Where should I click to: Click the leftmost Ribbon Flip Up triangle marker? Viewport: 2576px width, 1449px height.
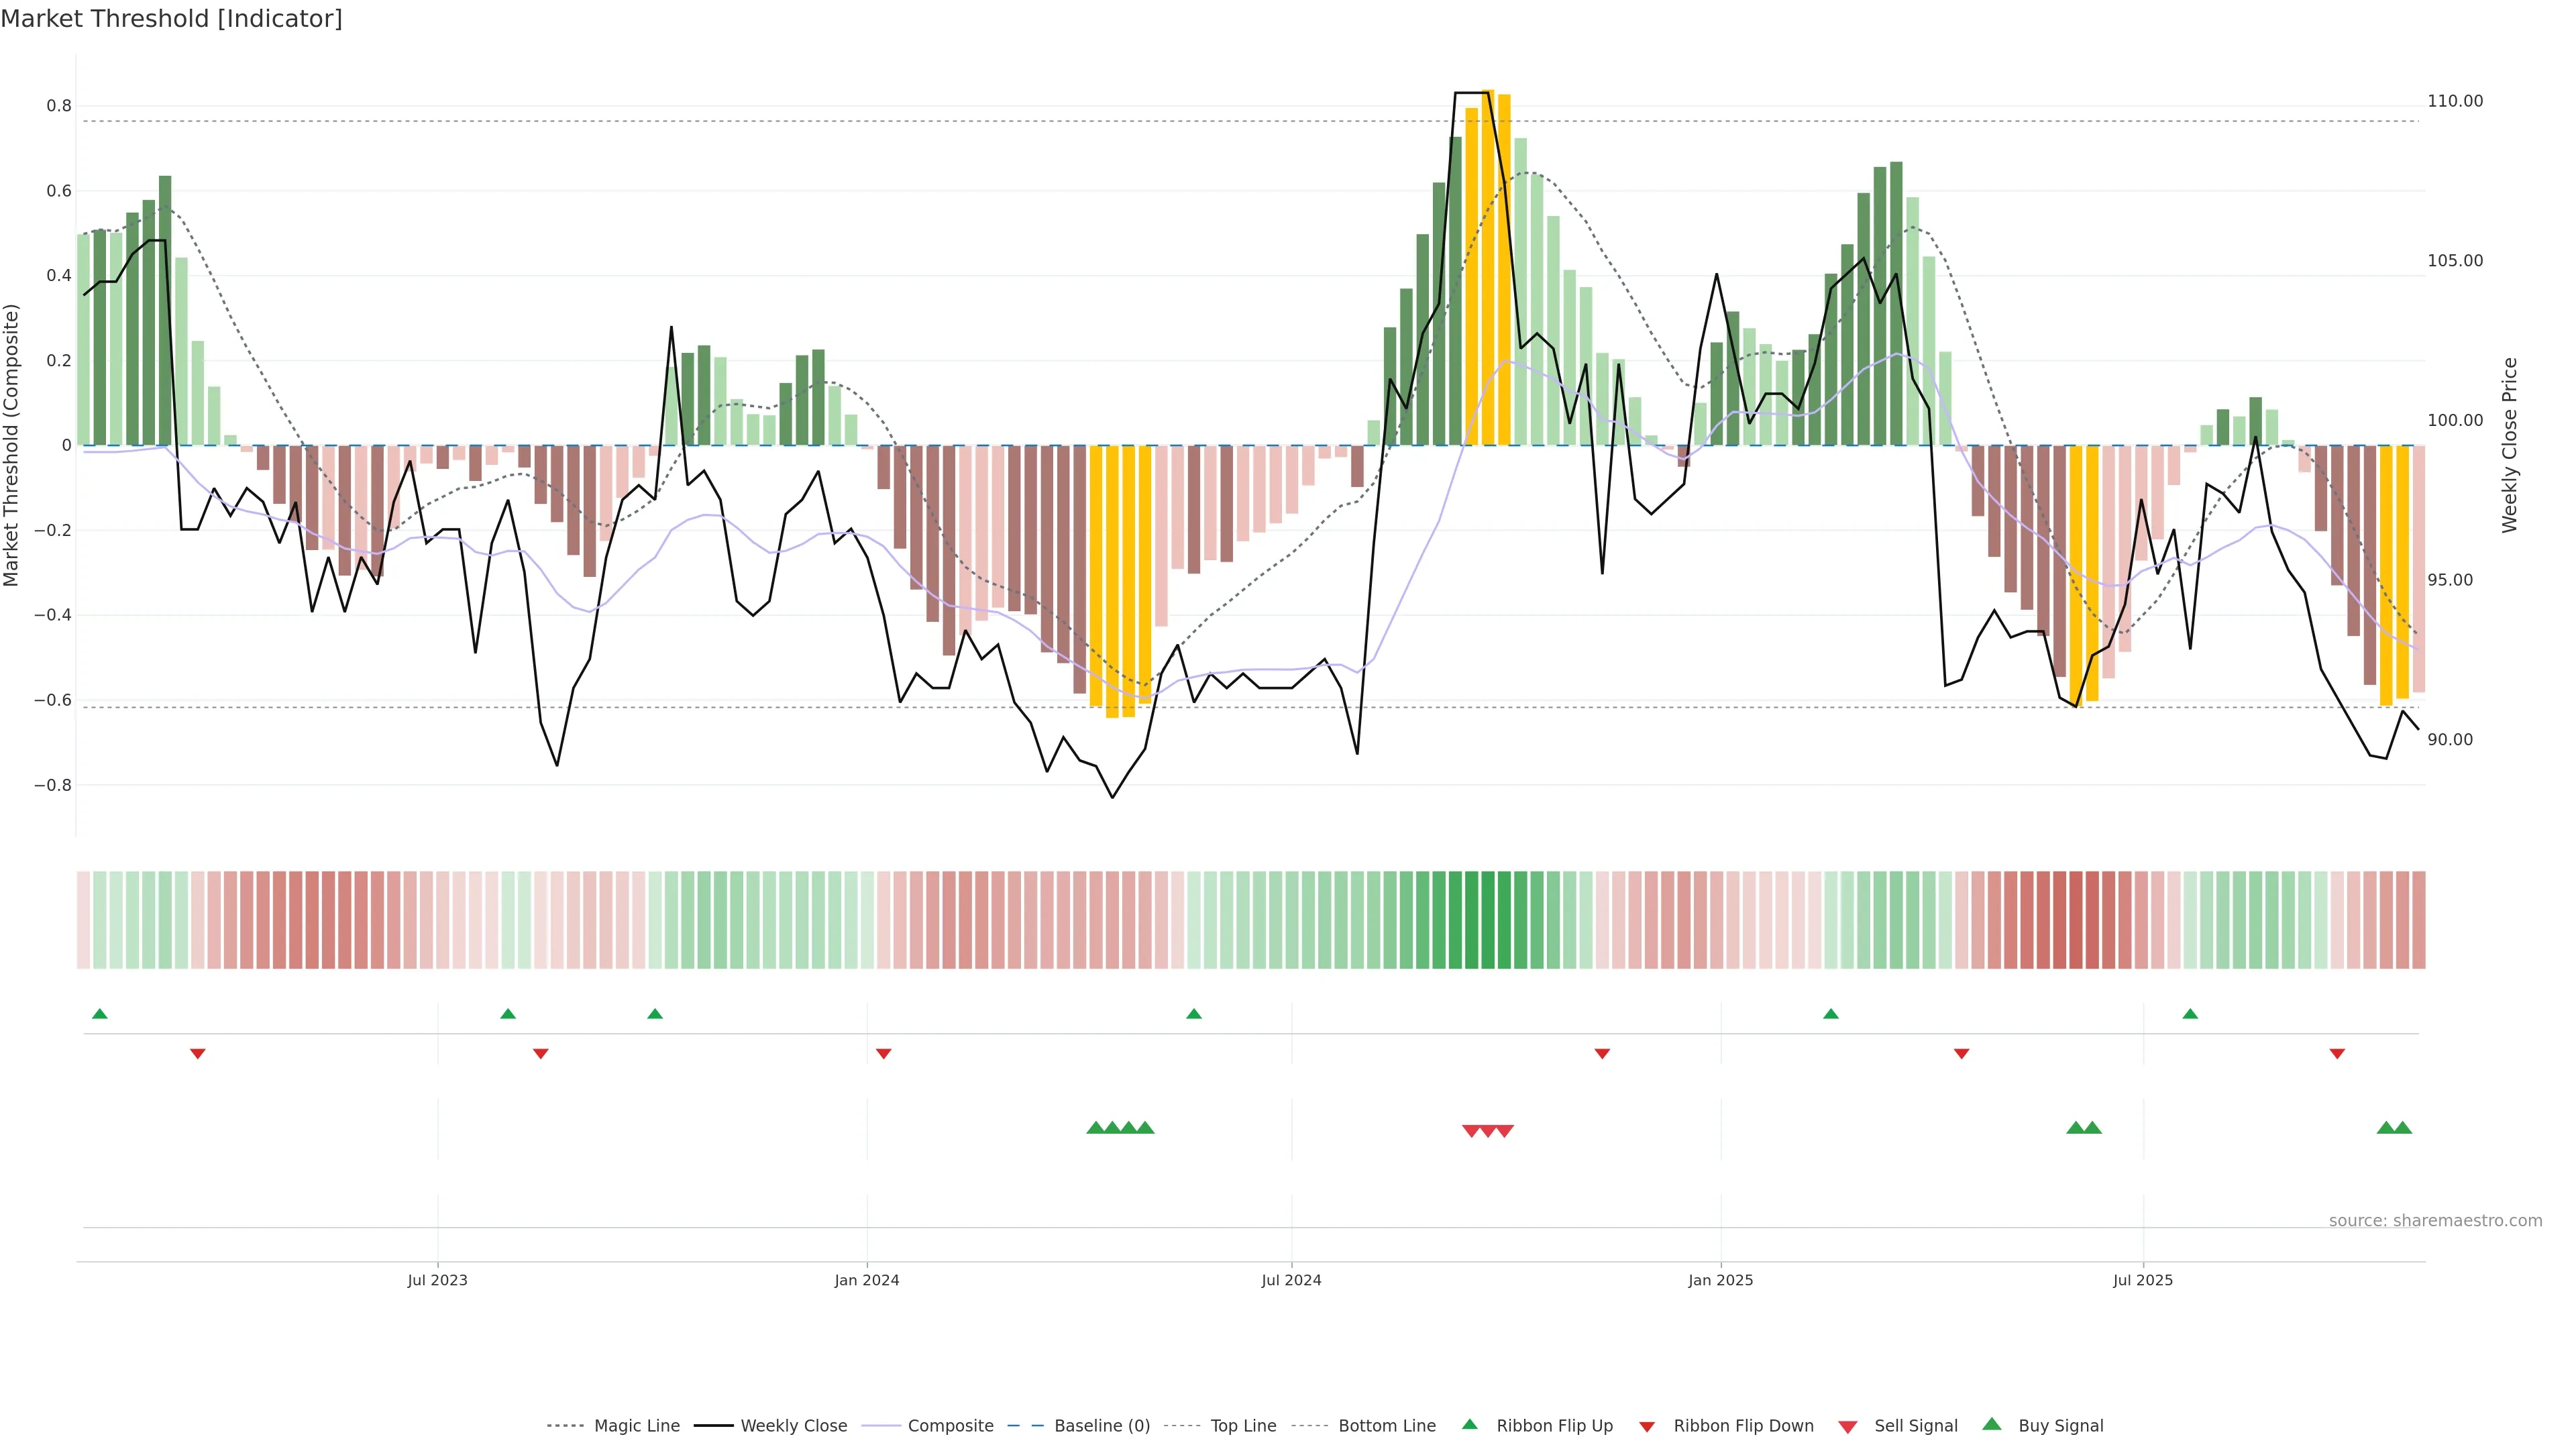[x=99, y=1014]
